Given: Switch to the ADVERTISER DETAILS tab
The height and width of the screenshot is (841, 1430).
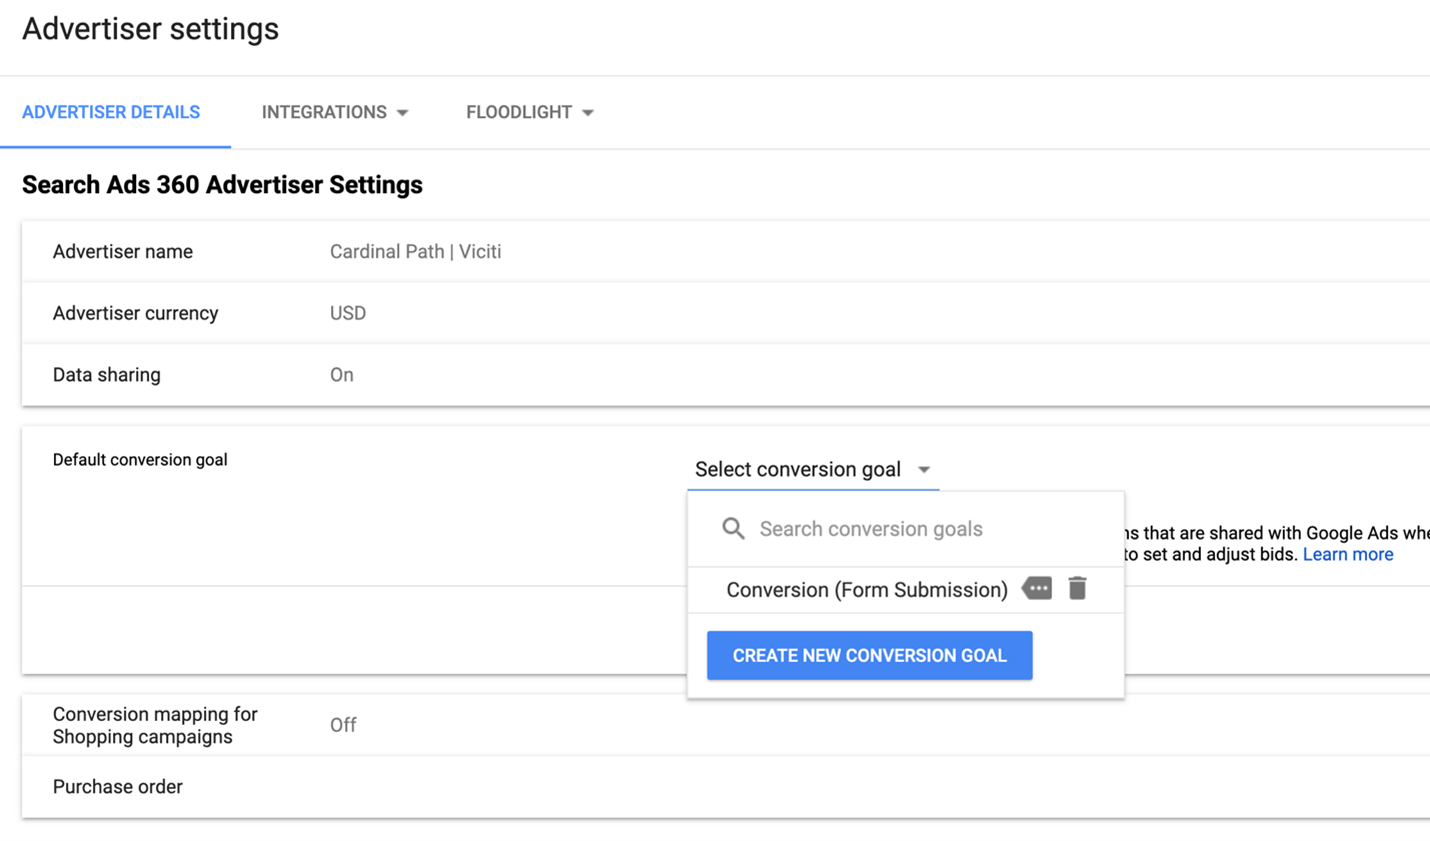Looking at the screenshot, I should pos(111,112).
